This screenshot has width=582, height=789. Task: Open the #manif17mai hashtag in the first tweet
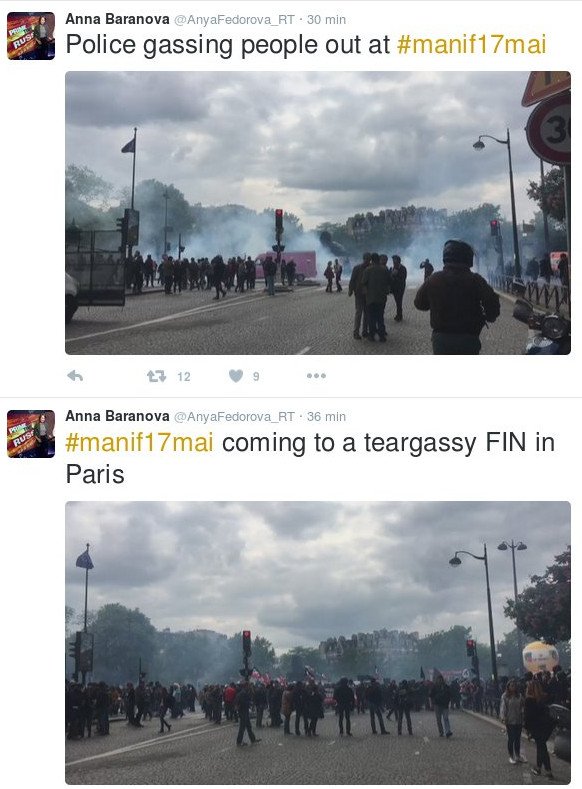[x=471, y=44]
